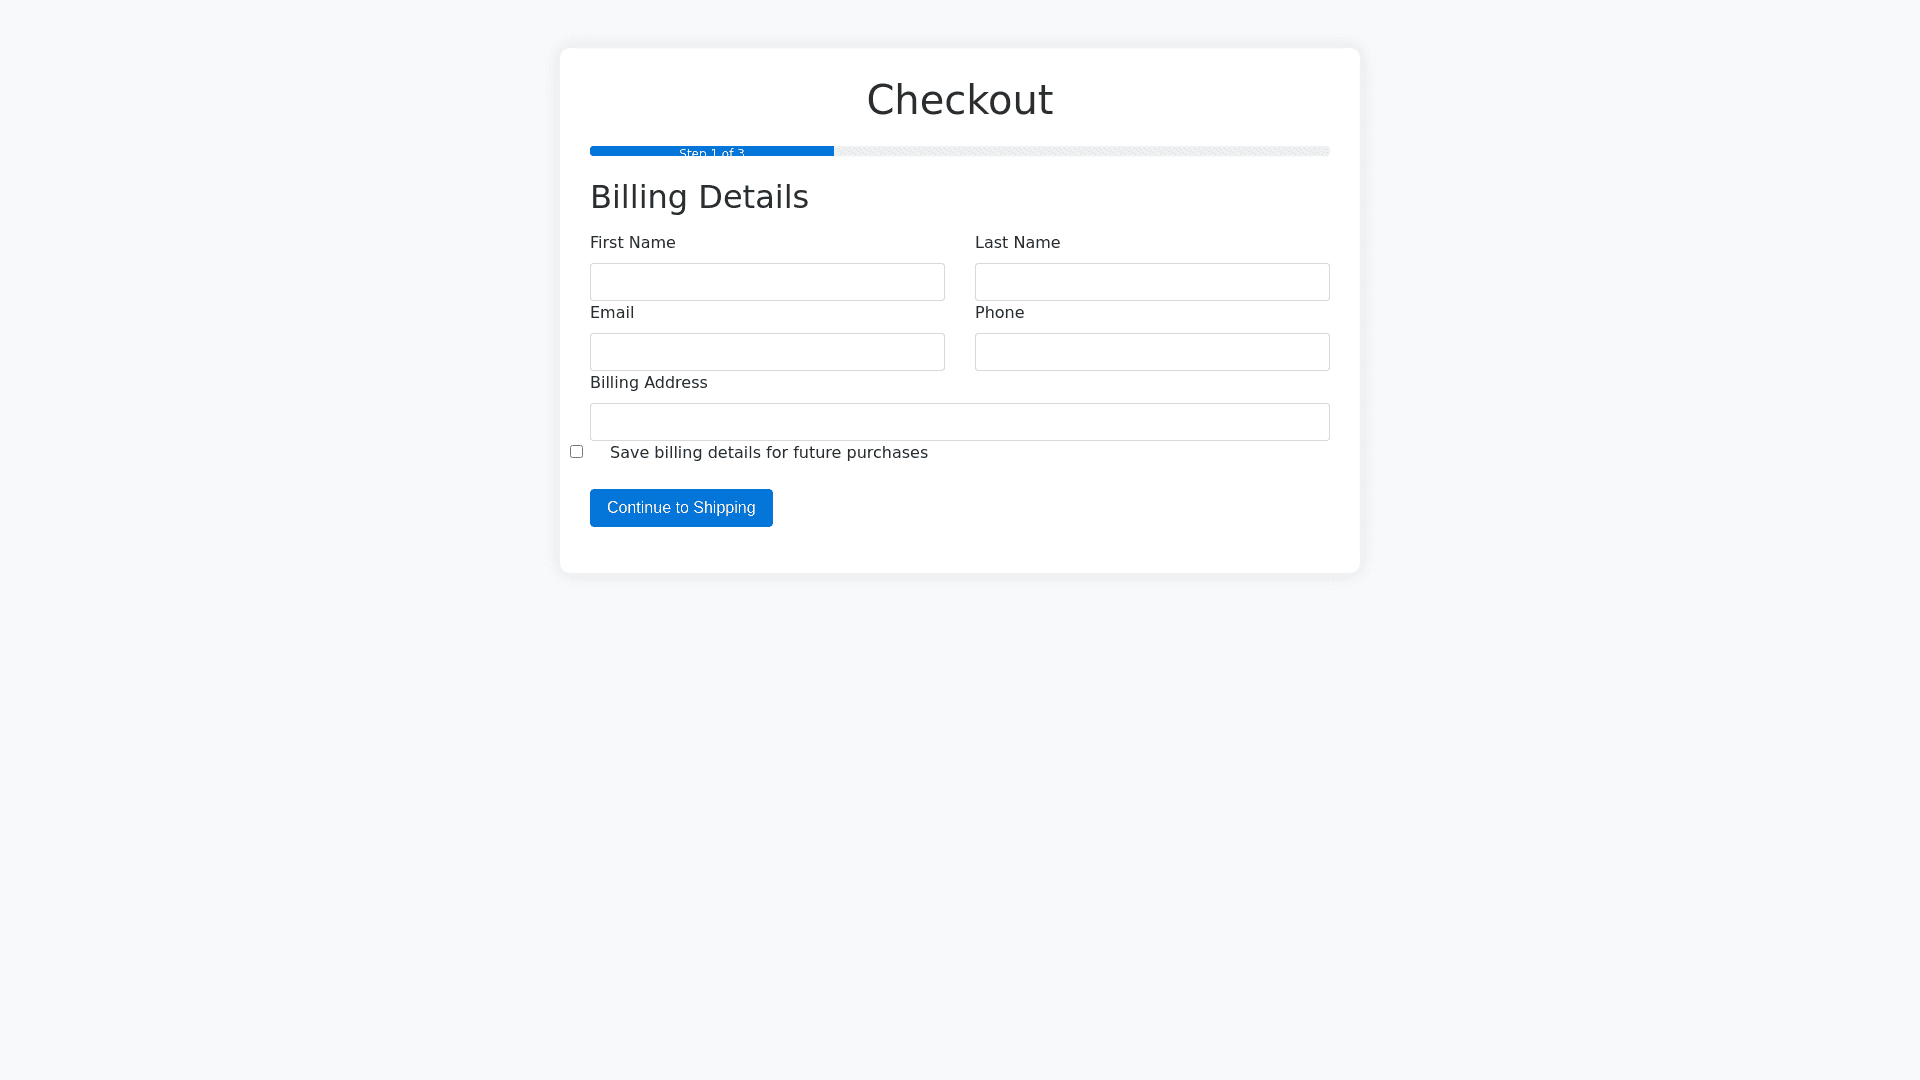Image resolution: width=1920 pixels, height=1080 pixels.
Task: Click the Last Name label text
Action: [1017, 243]
